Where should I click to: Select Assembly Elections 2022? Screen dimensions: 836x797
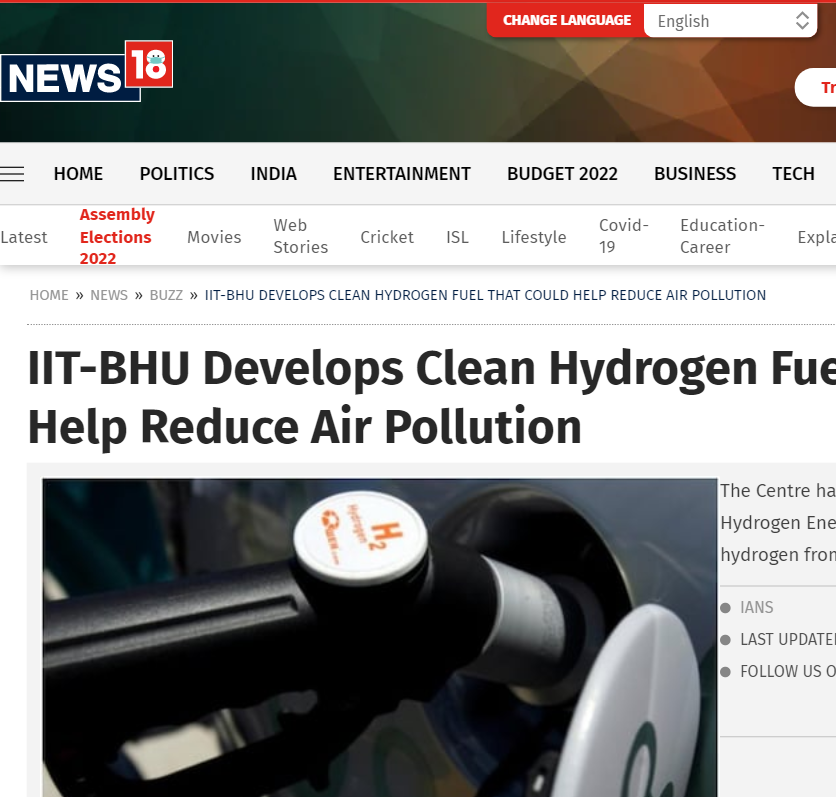coord(117,237)
